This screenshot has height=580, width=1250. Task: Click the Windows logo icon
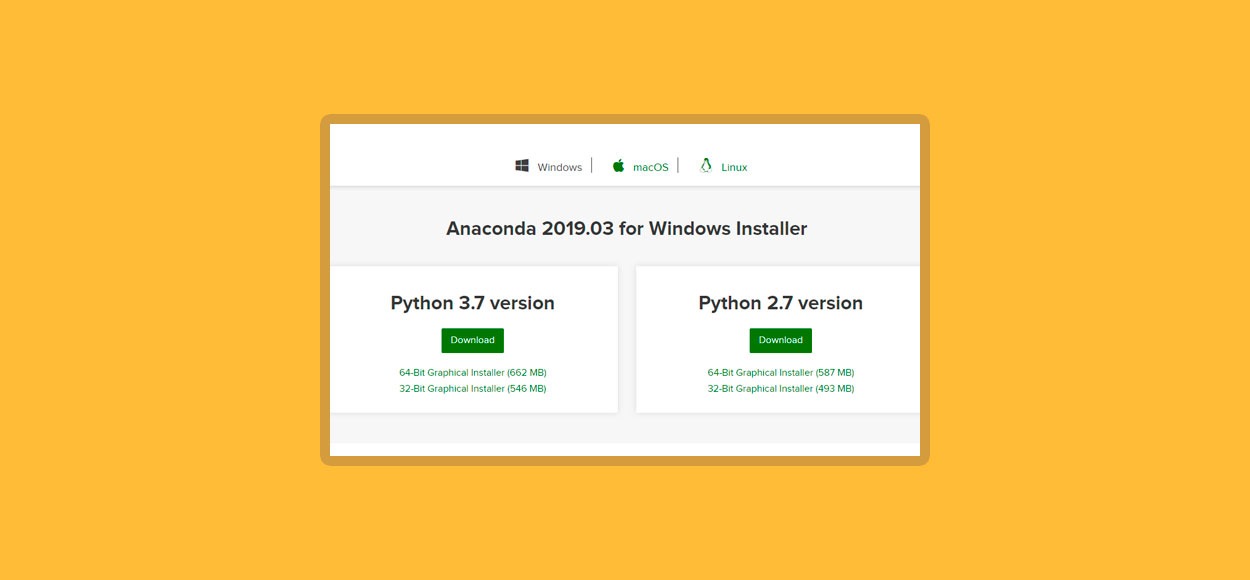pyautogui.click(x=522, y=166)
